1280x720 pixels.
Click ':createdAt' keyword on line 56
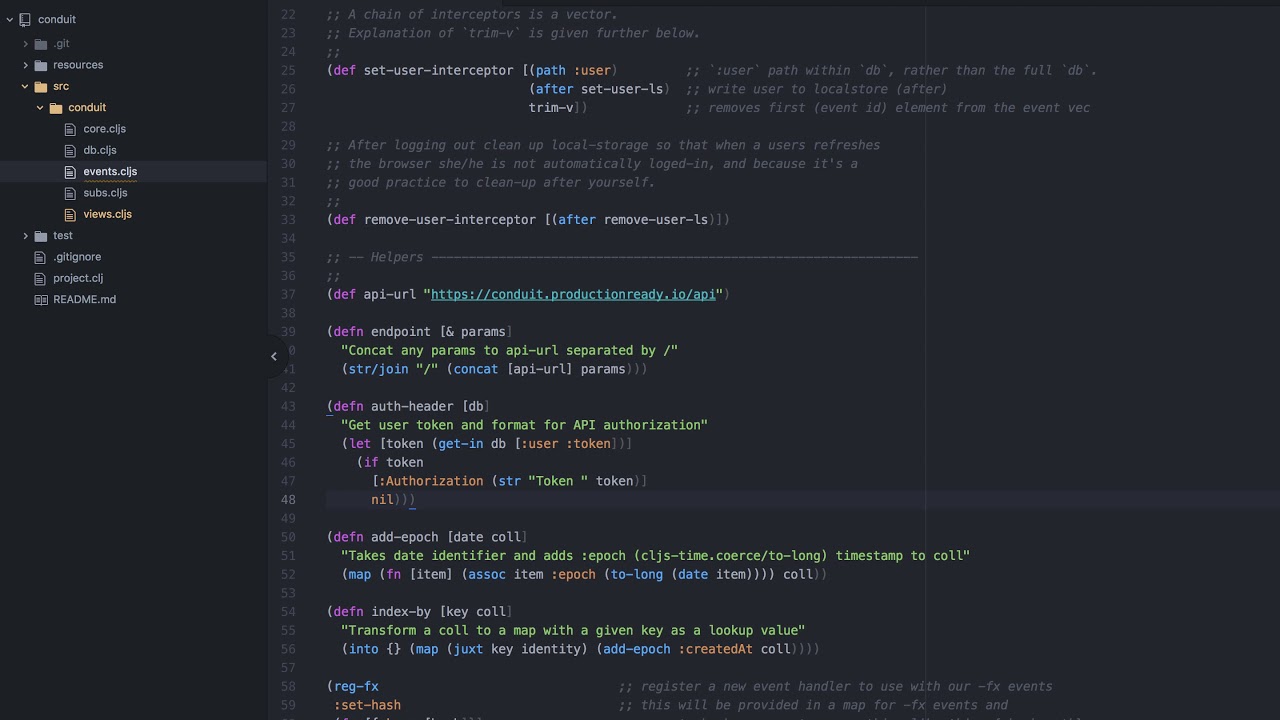[716, 650]
